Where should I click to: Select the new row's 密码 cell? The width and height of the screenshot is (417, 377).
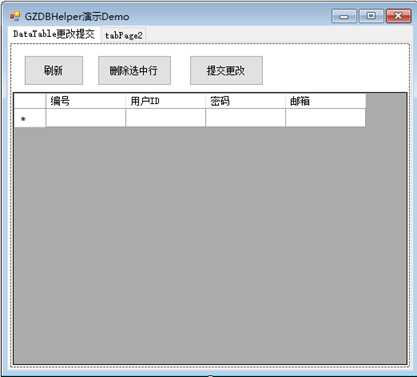[x=246, y=118]
